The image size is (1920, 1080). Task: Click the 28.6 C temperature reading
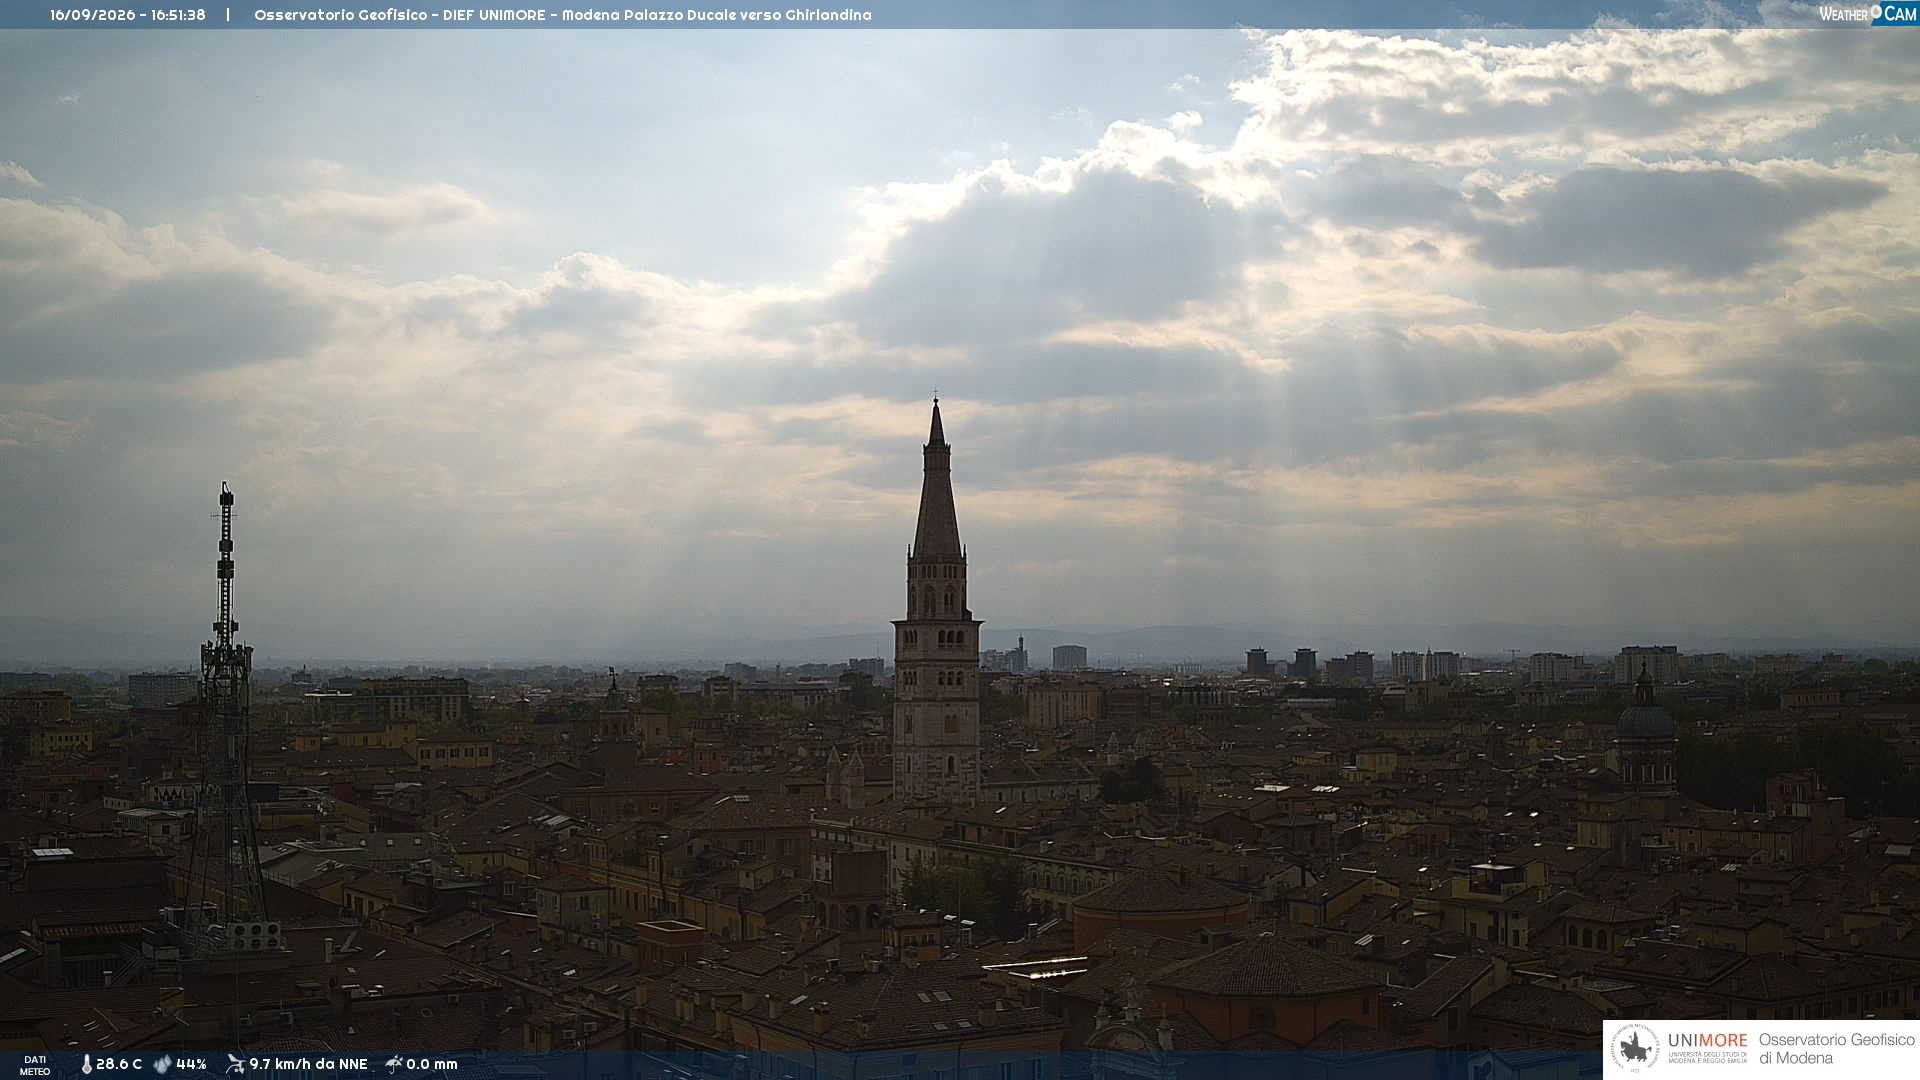(x=119, y=1065)
